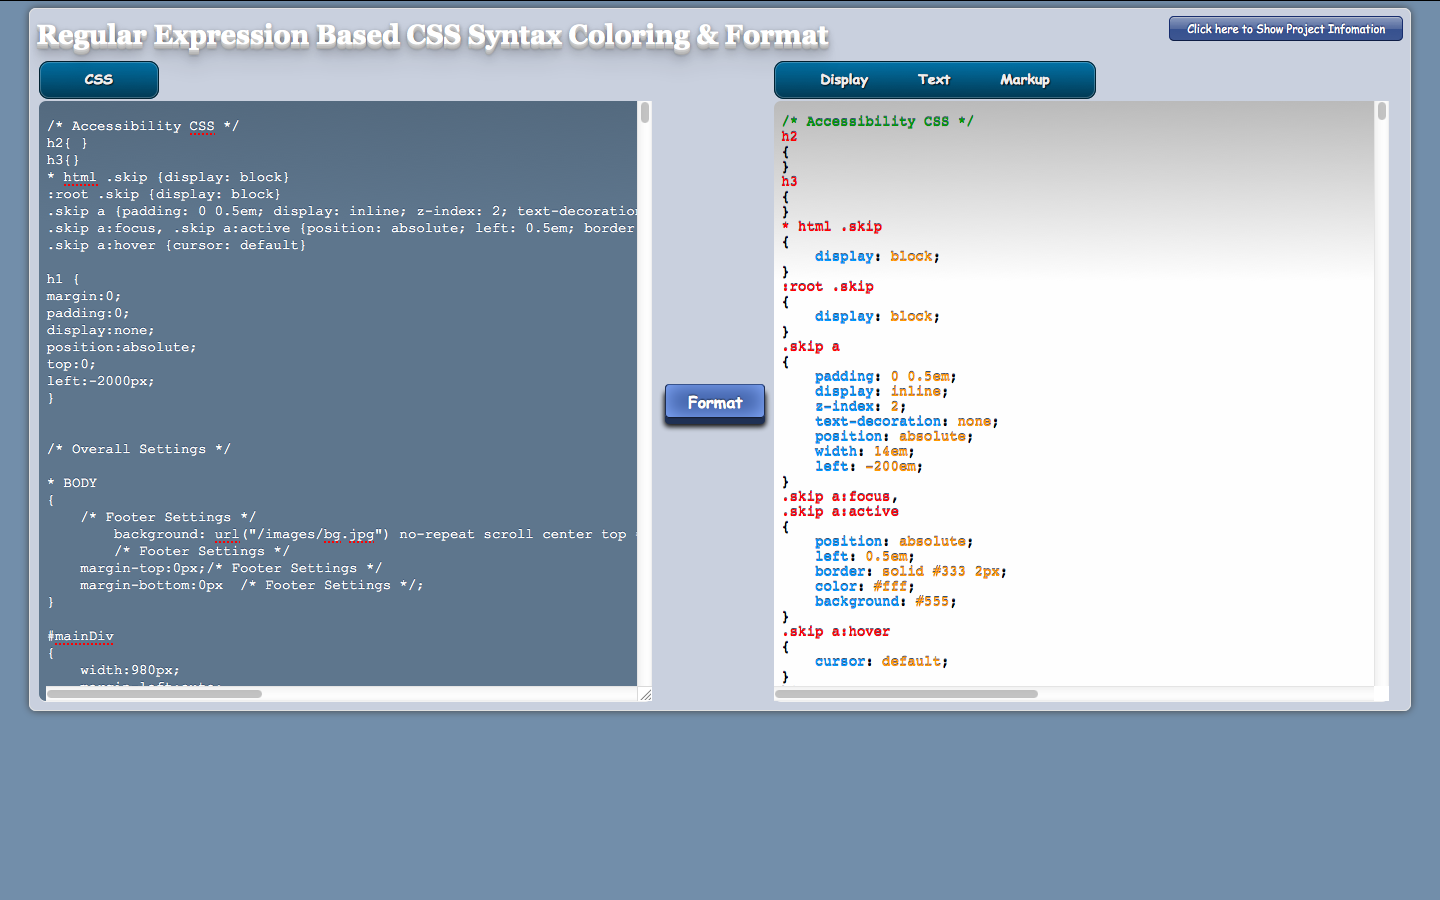Click '.skip a:hover {cursor: default}' input line
Viewport: 1440px width, 900px height.
pos(176,245)
